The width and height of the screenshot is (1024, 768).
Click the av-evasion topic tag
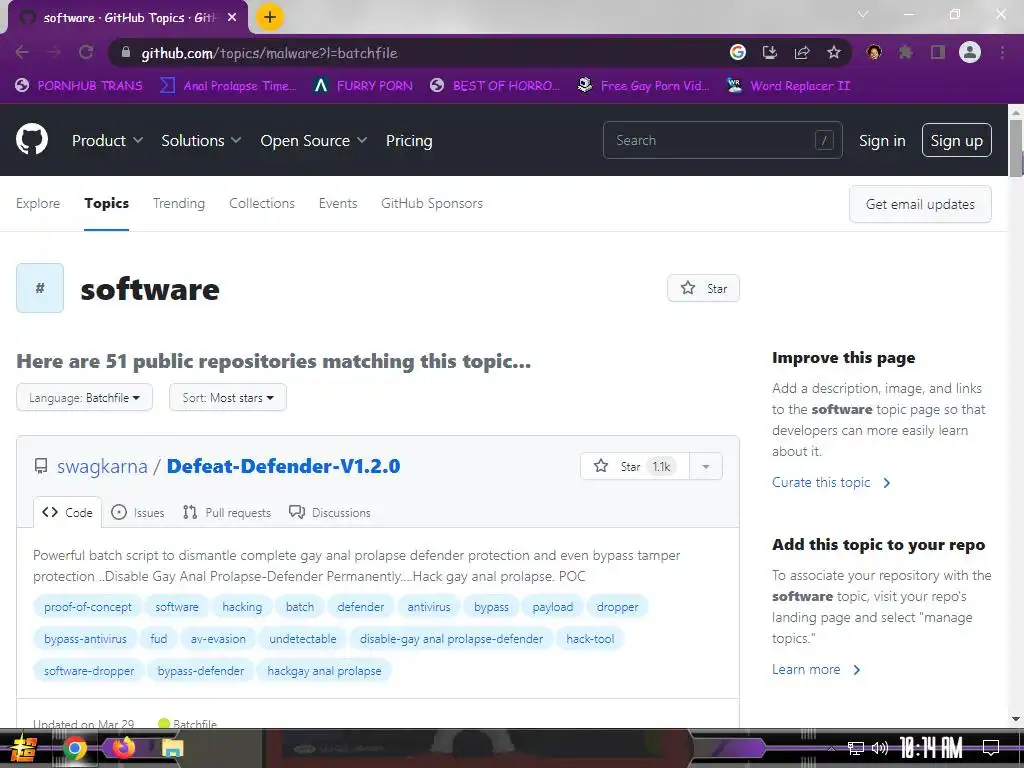pyautogui.click(x=218, y=639)
